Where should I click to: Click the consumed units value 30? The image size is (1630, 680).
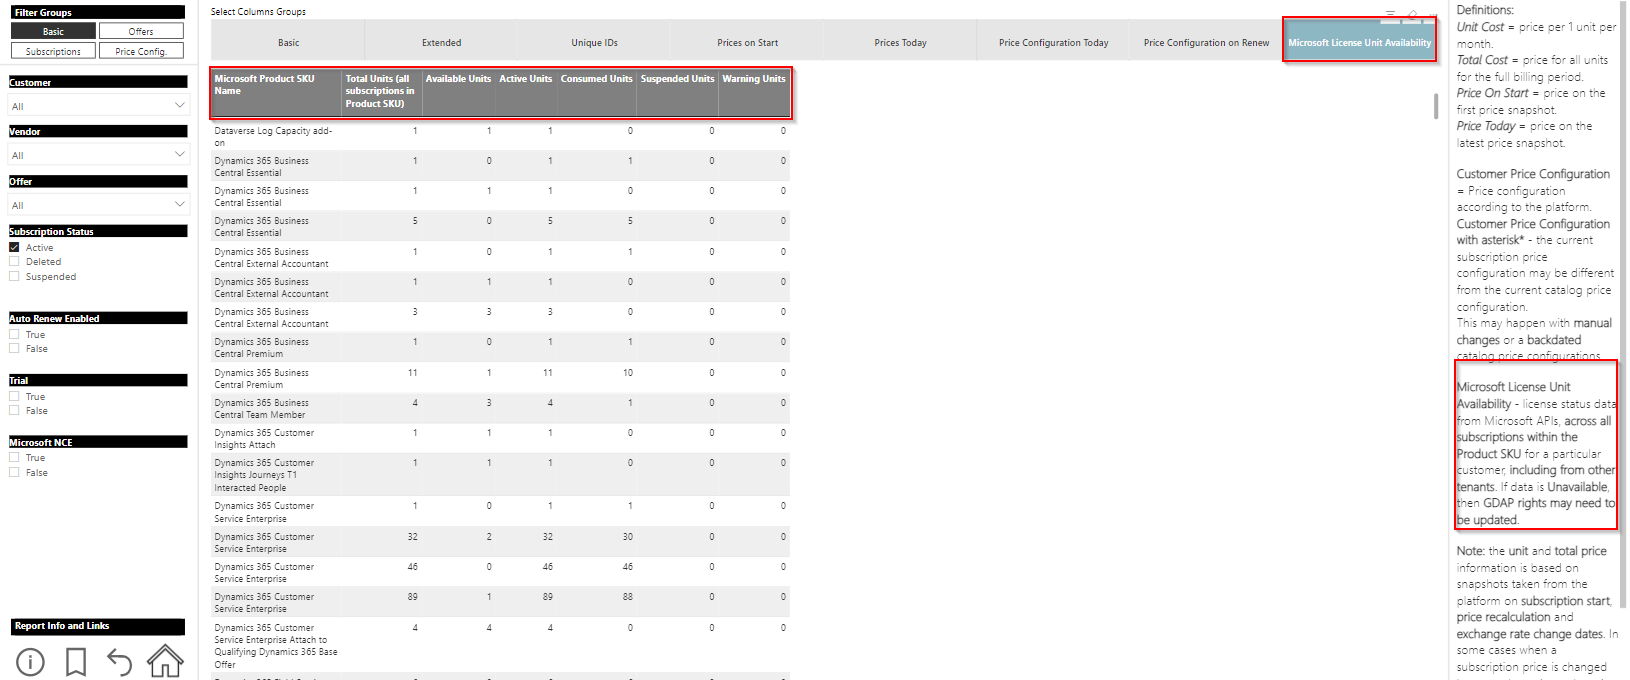627,537
